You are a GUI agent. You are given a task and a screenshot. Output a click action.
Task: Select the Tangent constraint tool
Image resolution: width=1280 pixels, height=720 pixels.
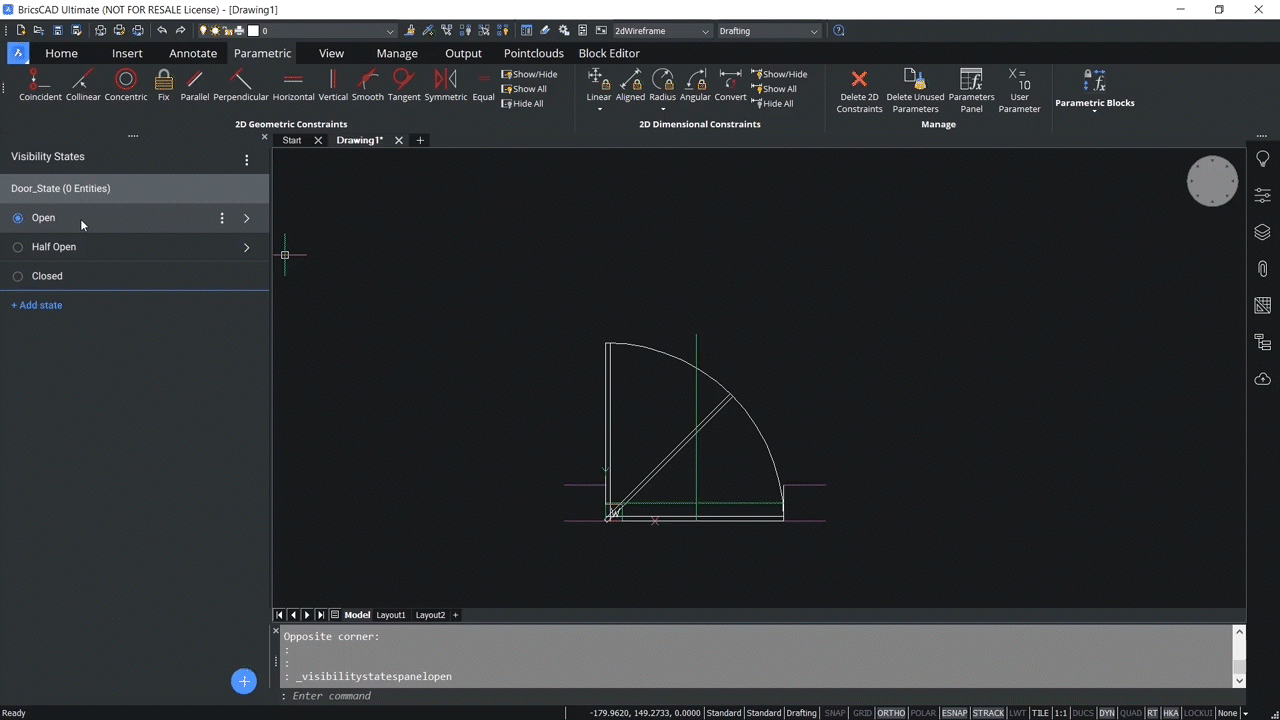[x=404, y=85]
